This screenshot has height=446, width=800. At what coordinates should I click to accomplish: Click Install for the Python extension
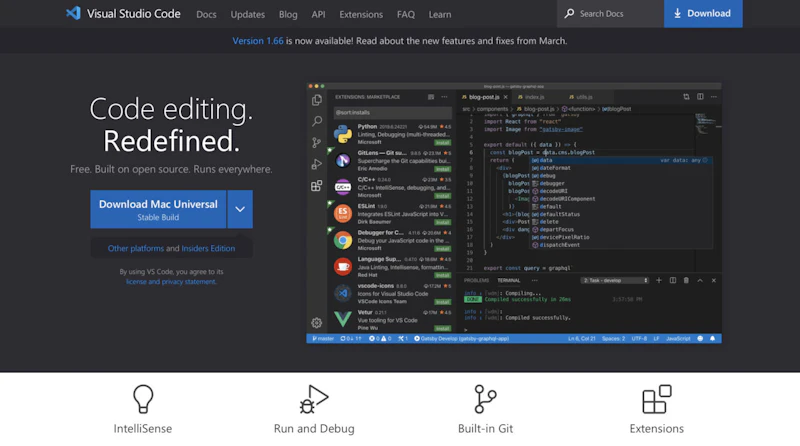pyautogui.click(x=442, y=143)
